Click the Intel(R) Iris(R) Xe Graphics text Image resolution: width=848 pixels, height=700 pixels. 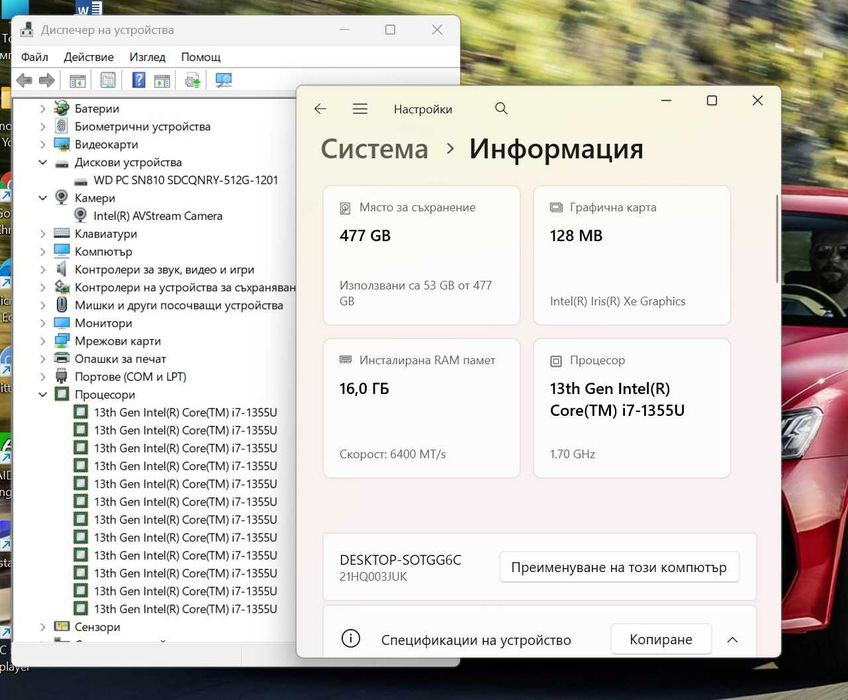point(618,301)
